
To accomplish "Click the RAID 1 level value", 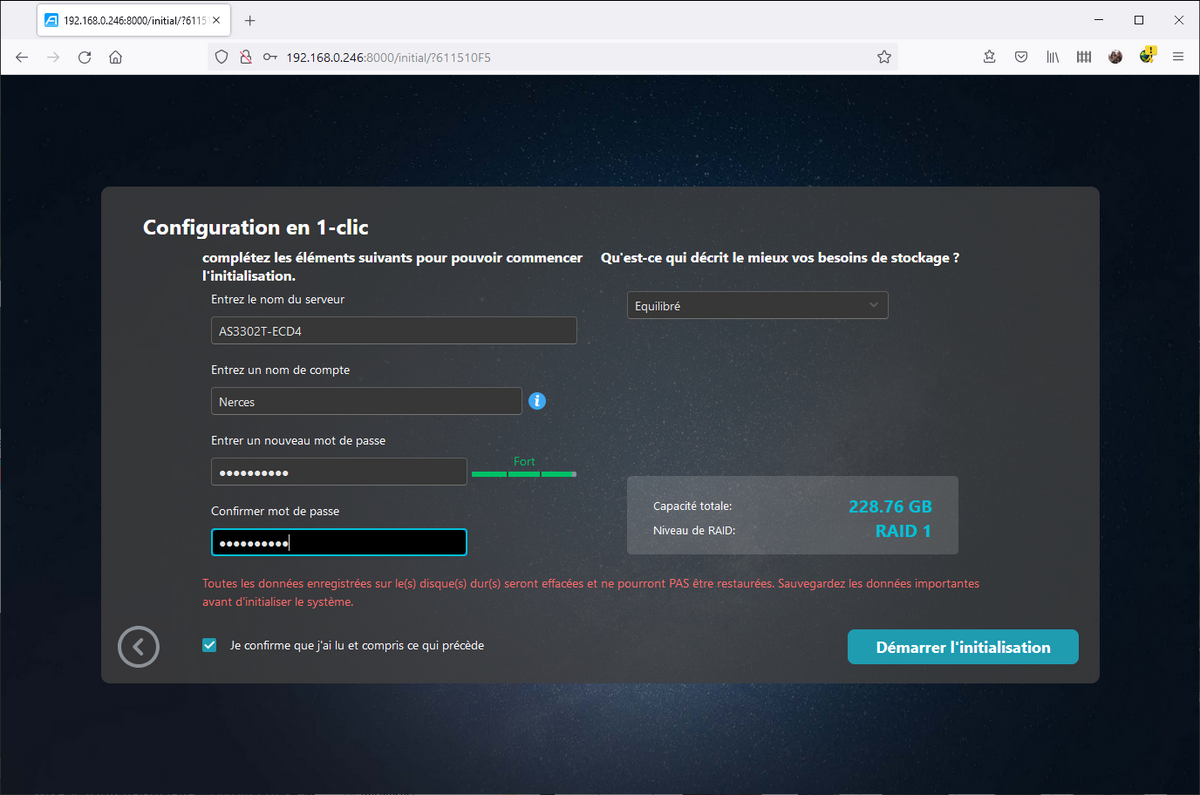I will [x=903, y=531].
